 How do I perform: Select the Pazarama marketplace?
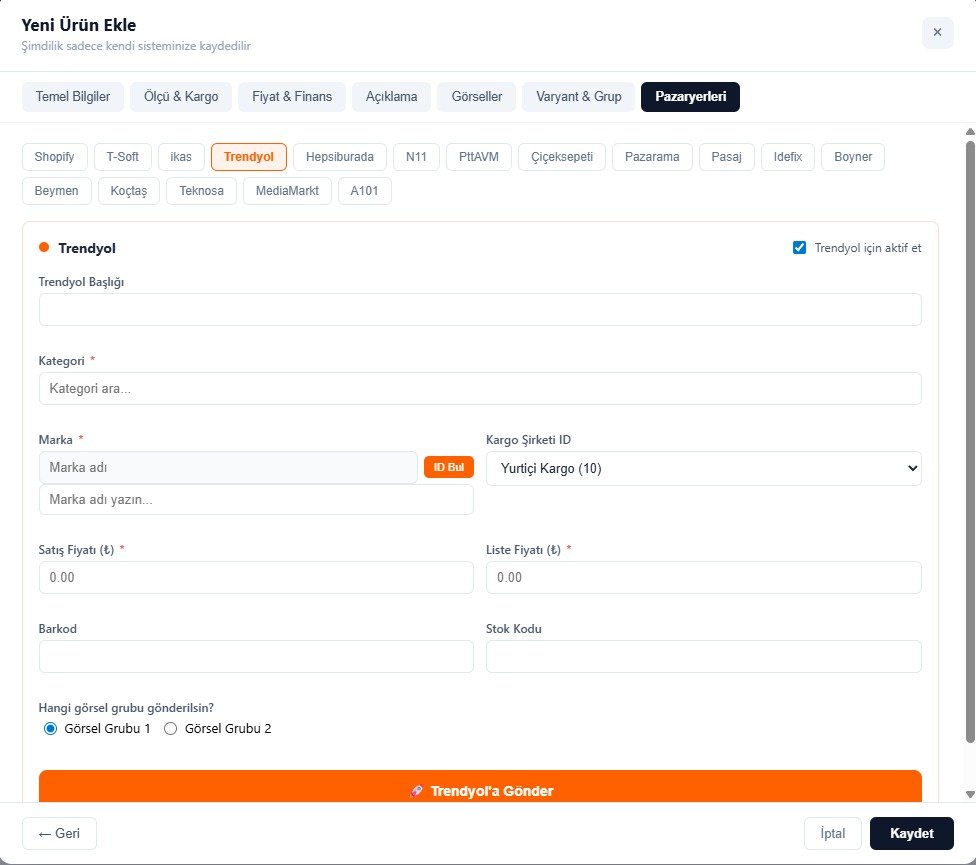652,157
